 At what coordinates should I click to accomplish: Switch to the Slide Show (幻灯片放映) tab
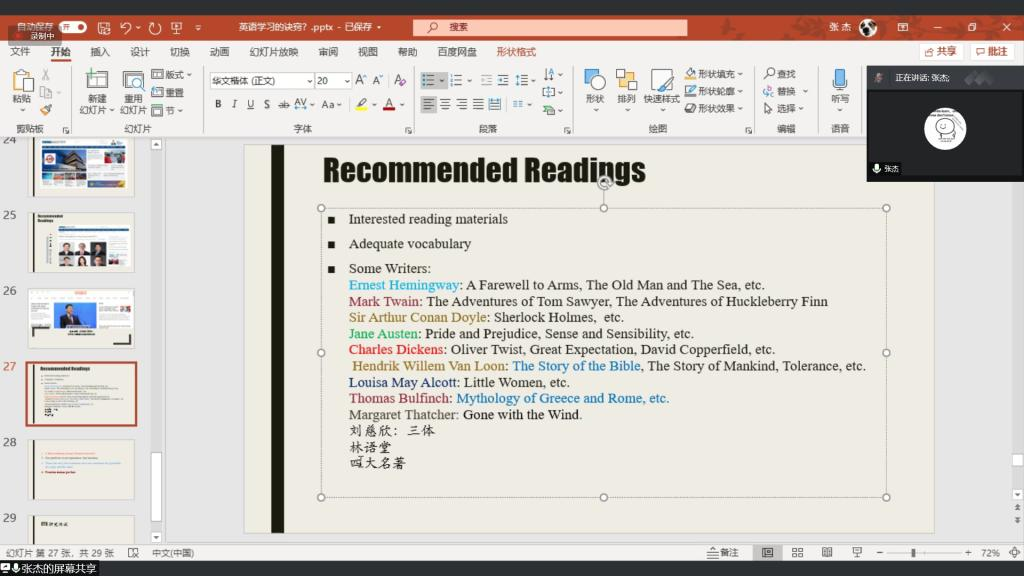tap(274, 52)
